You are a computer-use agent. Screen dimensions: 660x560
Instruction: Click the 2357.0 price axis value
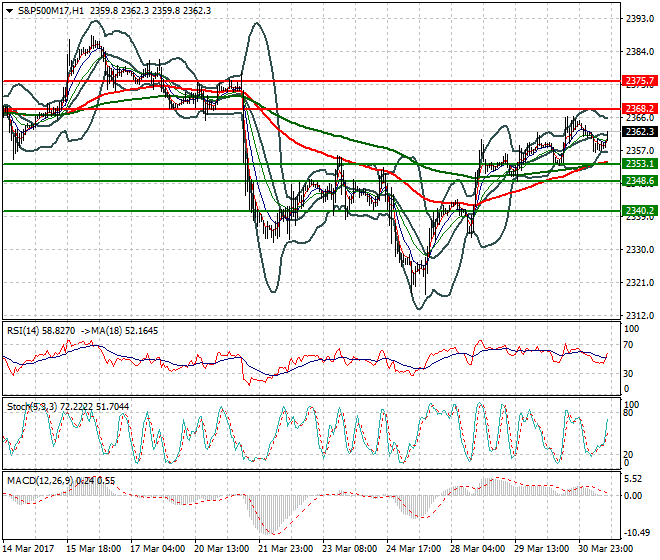640,151
